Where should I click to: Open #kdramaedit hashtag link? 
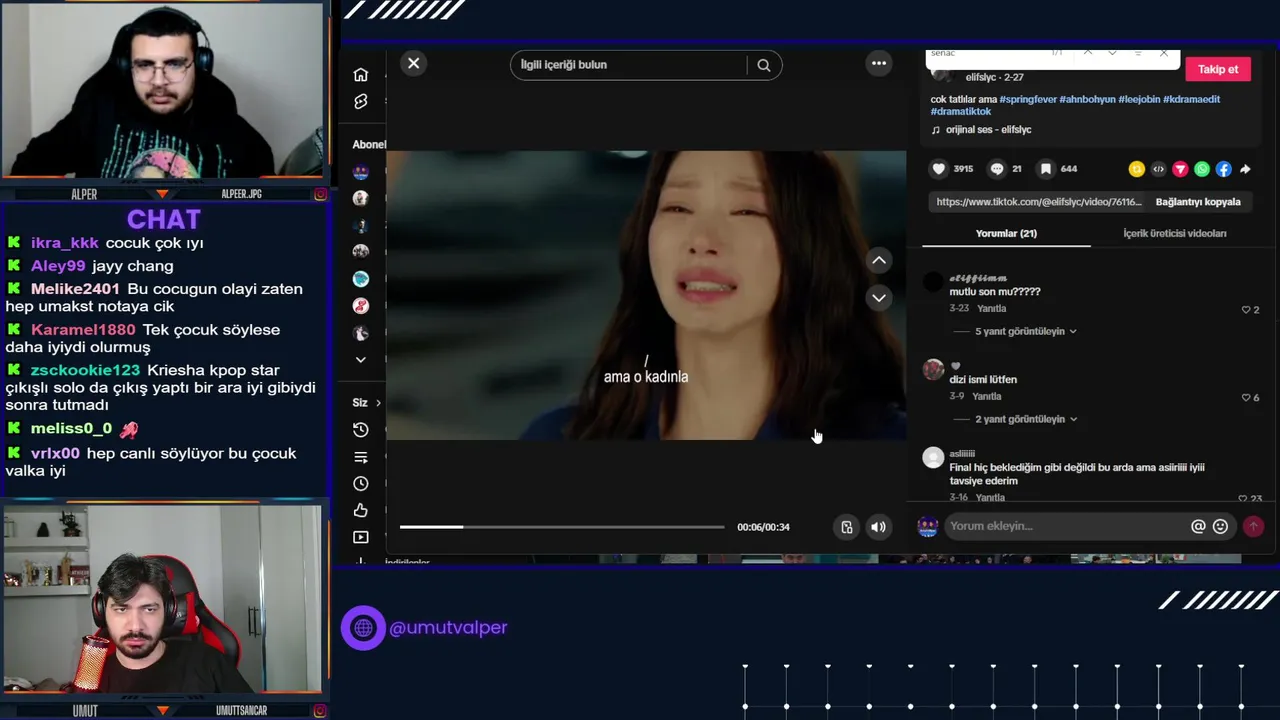click(1192, 100)
